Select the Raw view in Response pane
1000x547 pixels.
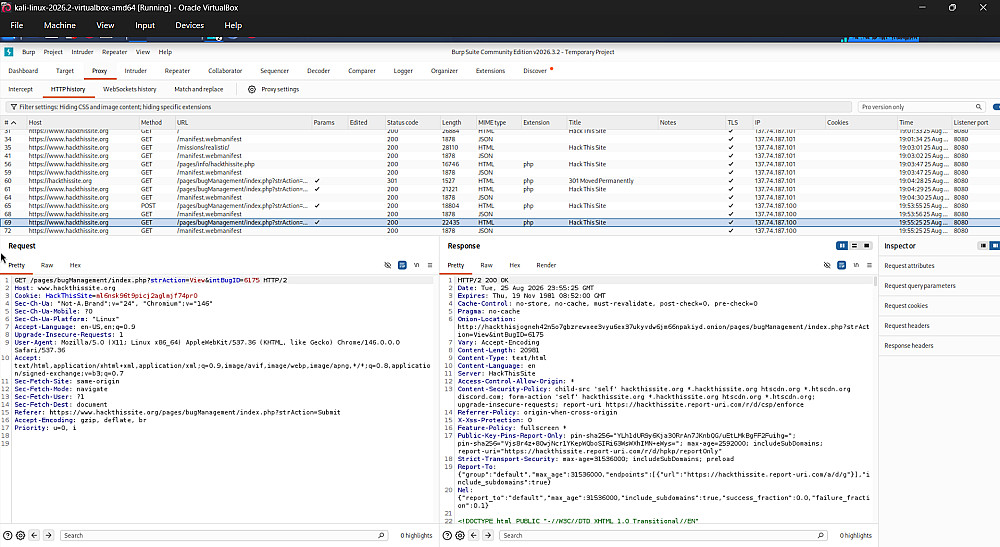pos(487,265)
